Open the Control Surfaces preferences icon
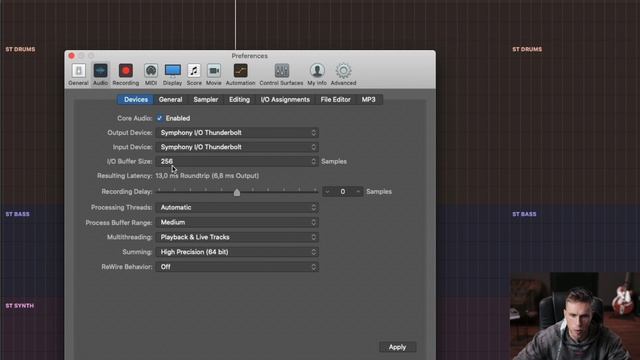640x360 pixels. (281, 74)
